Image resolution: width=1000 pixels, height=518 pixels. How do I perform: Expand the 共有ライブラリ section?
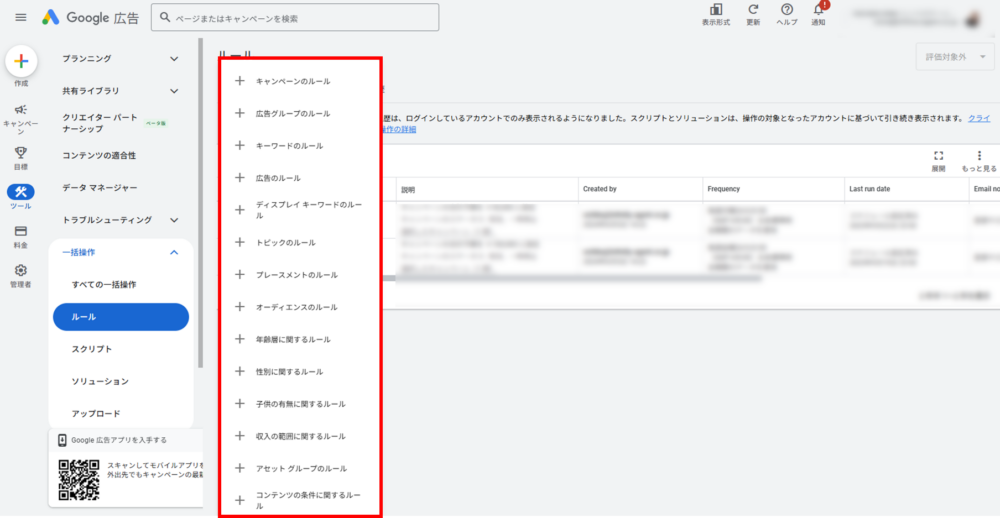tap(120, 91)
